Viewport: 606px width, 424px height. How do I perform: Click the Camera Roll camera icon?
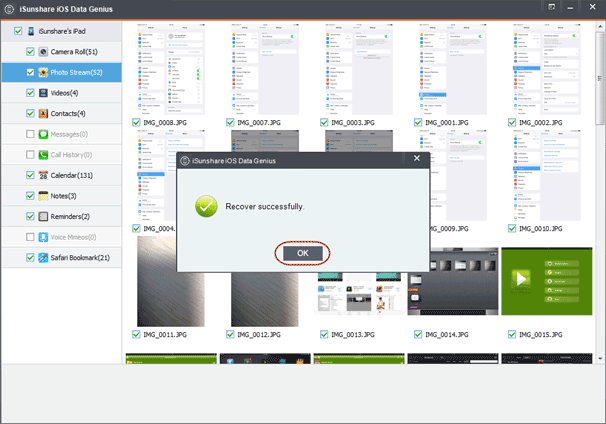[x=43, y=52]
